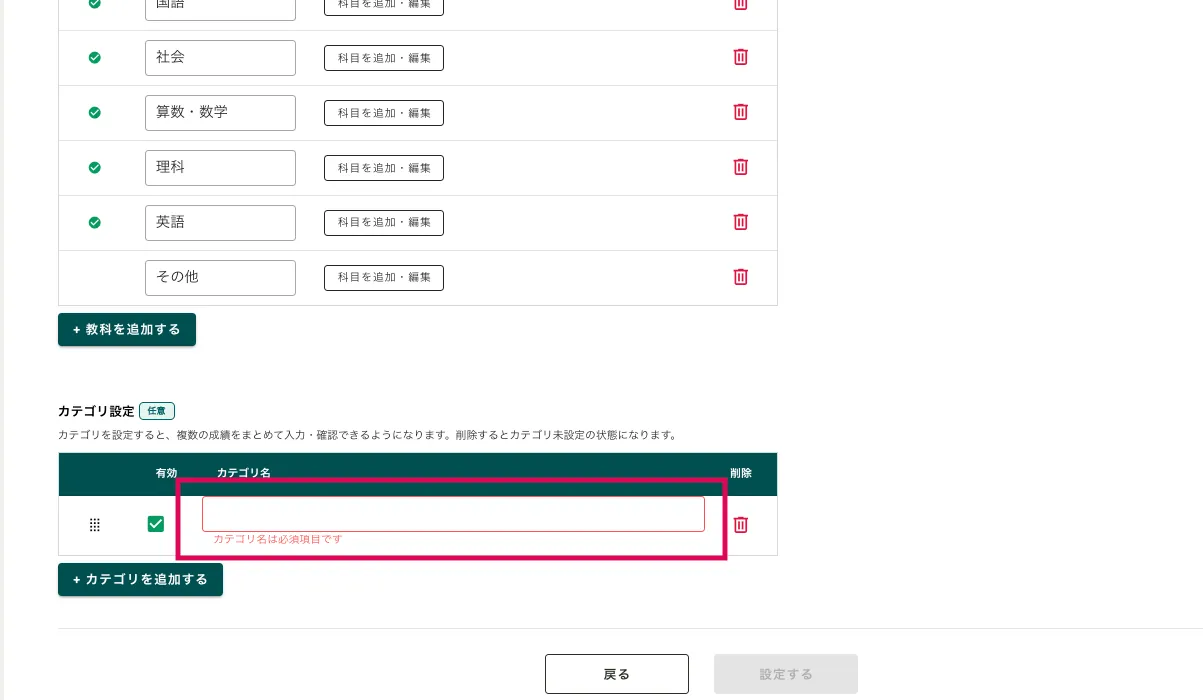1203x700 pixels.
Task: Toggle green check mark for 理科
Action: (x=95, y=168)
